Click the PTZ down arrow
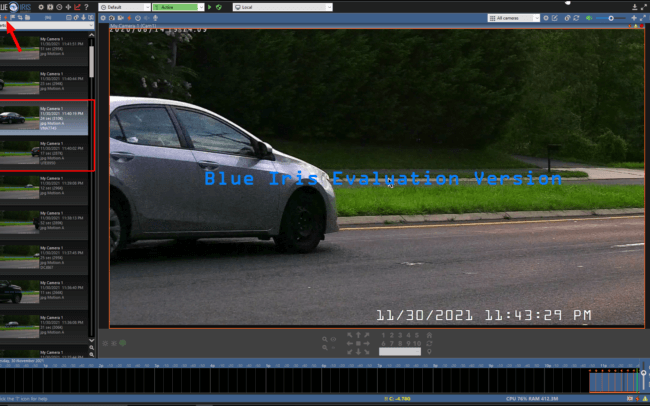The image size is (650, 406). coord(358,352)
